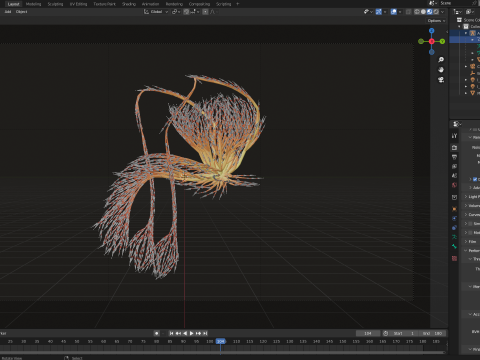480x360 pixels.
Task: Open the World properties tab
Action: point(454,185)
